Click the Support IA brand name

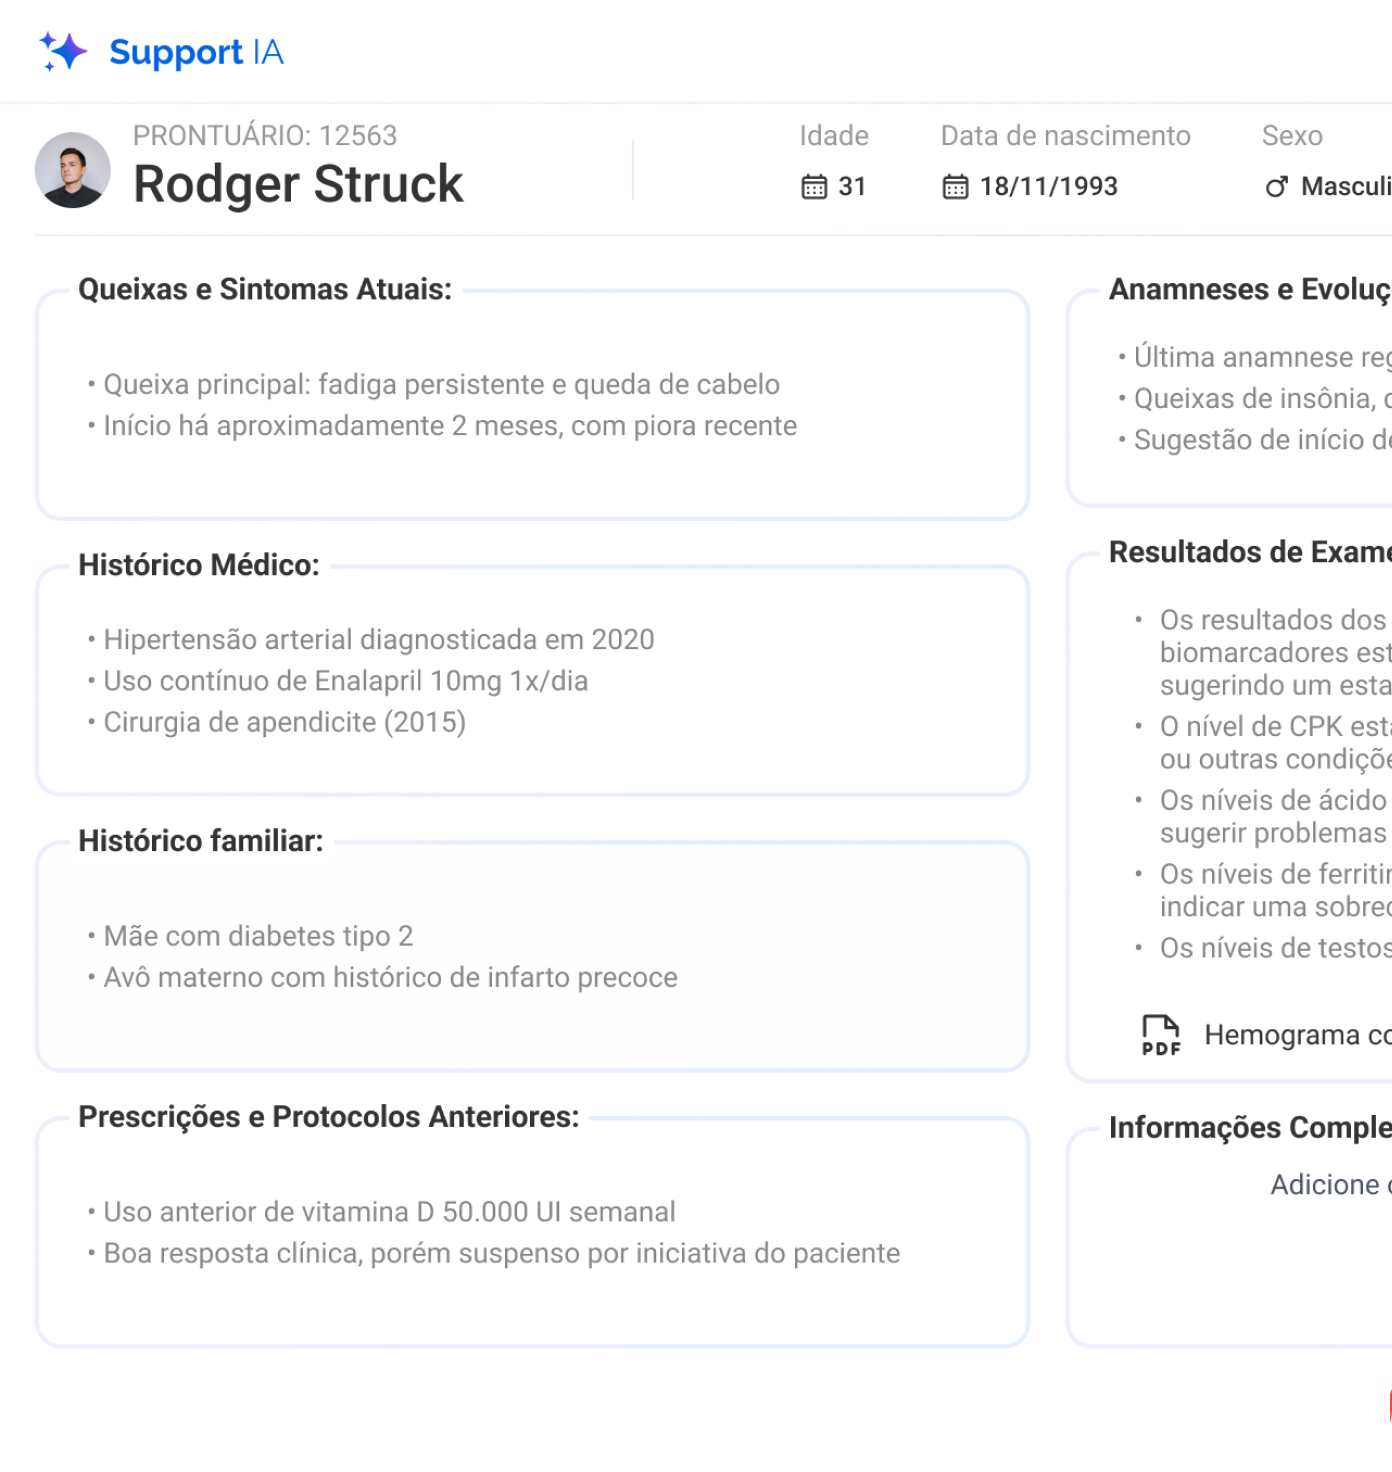click(196, 52)
